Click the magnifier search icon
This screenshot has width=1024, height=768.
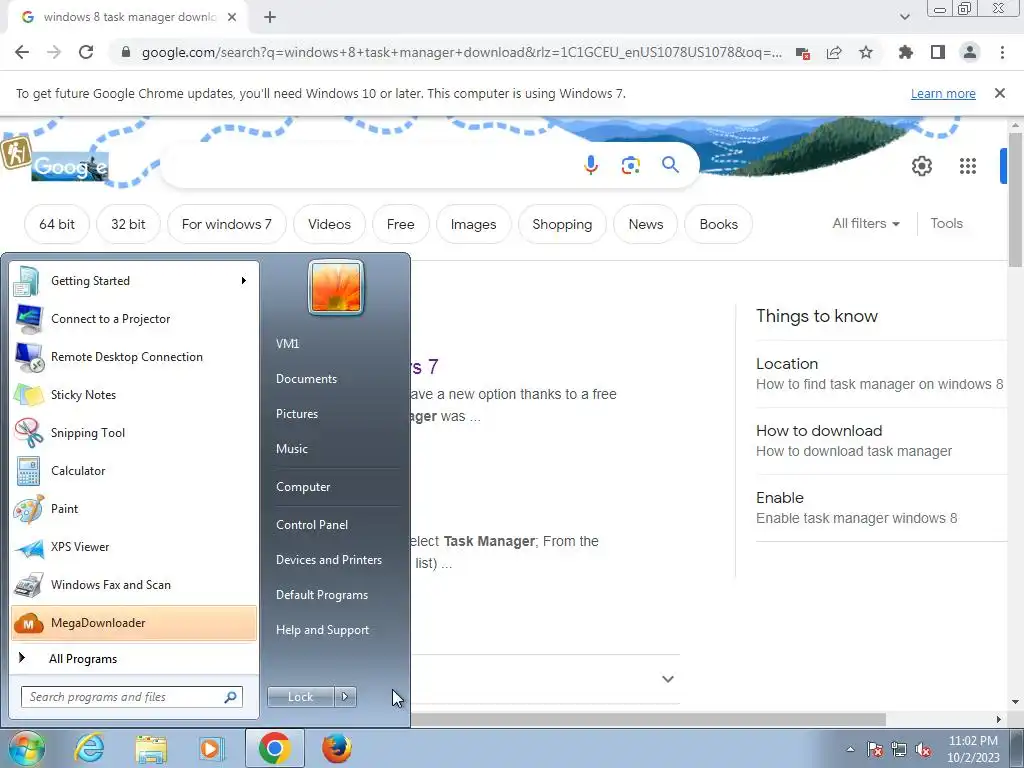point(670,165)
